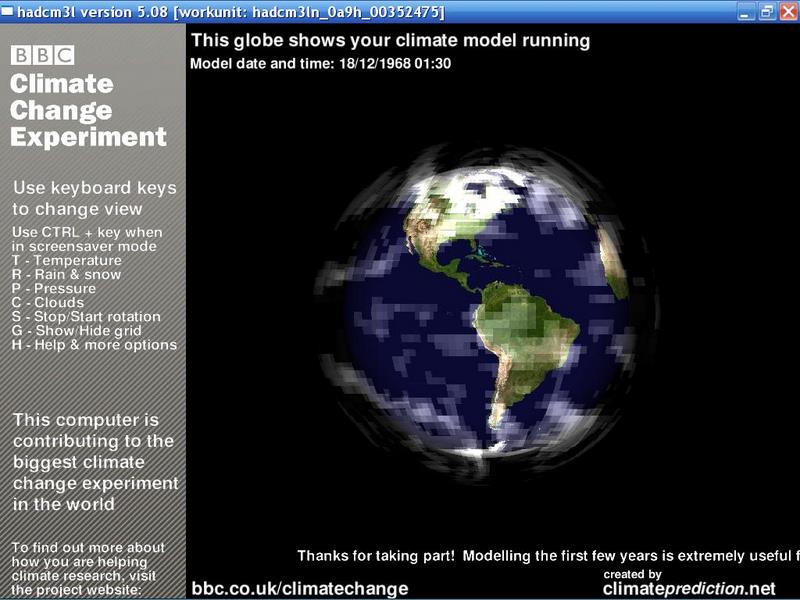The height and width of the screenshot is (600, 800).
Task: Click 'This computer is contributing' paragraph
Action: tap(95, 462)
